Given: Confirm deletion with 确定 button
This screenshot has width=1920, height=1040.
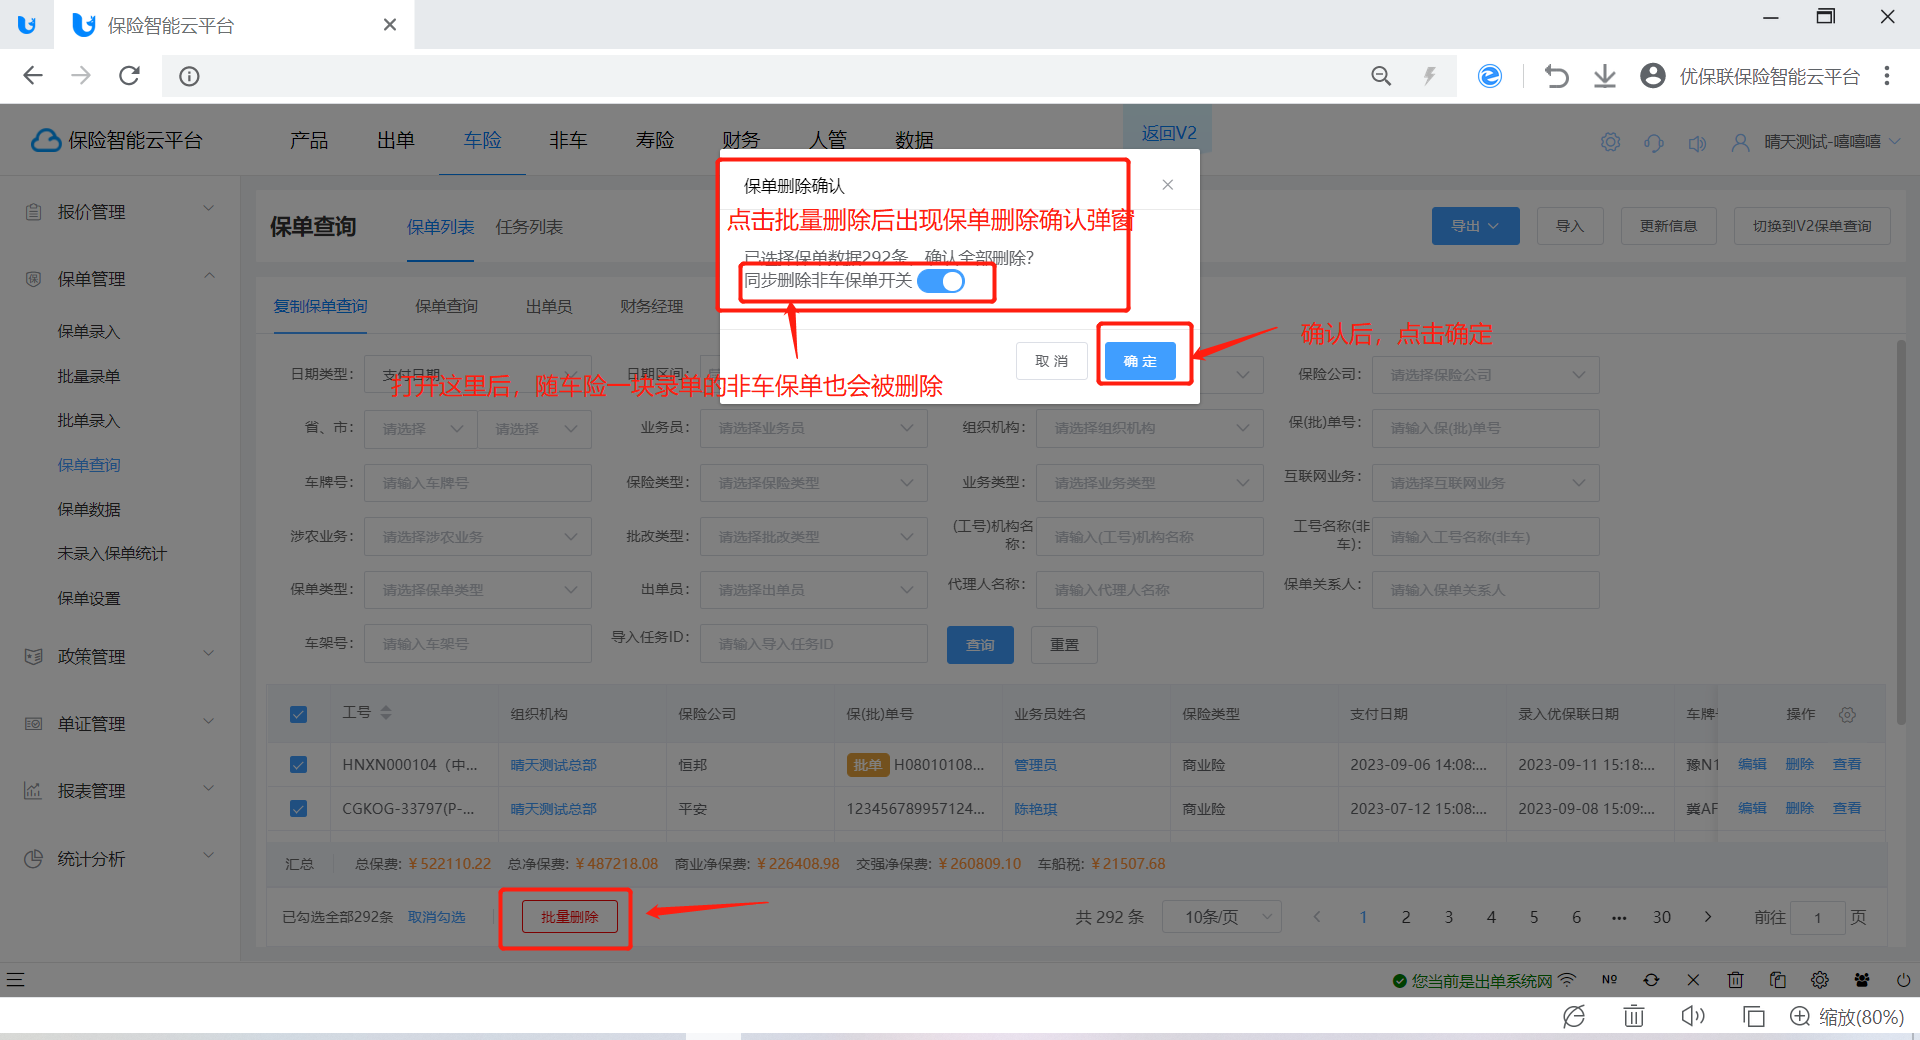Looking at the screenshot, I should point(1140,361).
